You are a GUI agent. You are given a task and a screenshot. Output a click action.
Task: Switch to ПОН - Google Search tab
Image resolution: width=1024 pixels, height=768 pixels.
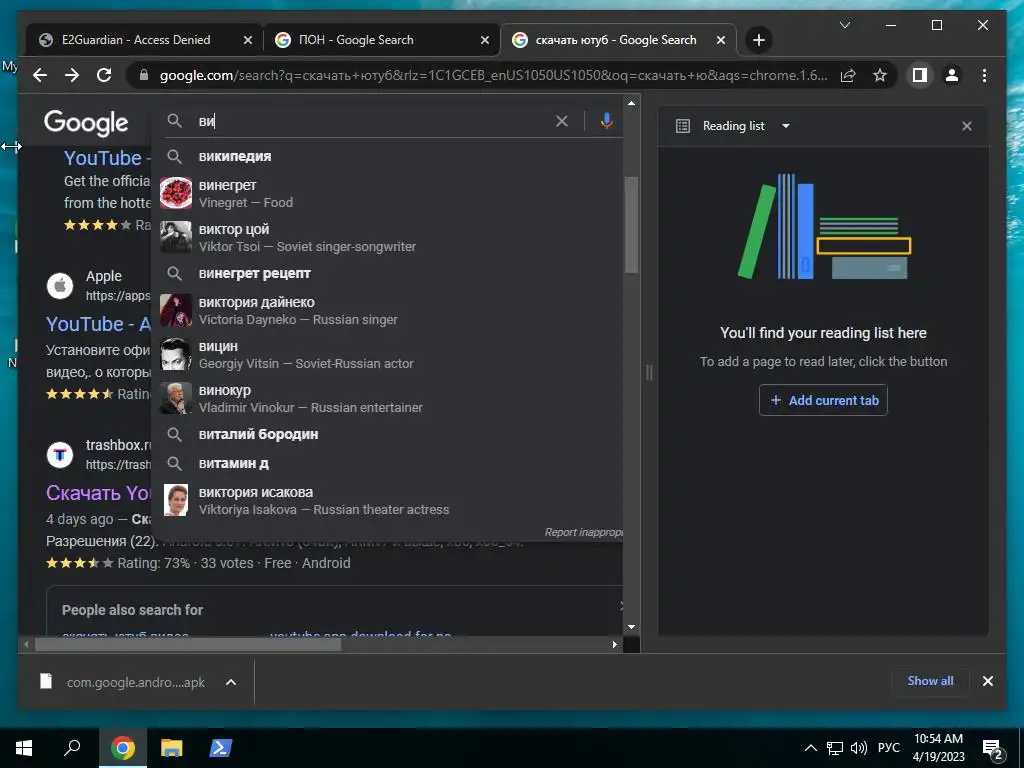click(x=356, y=40)
